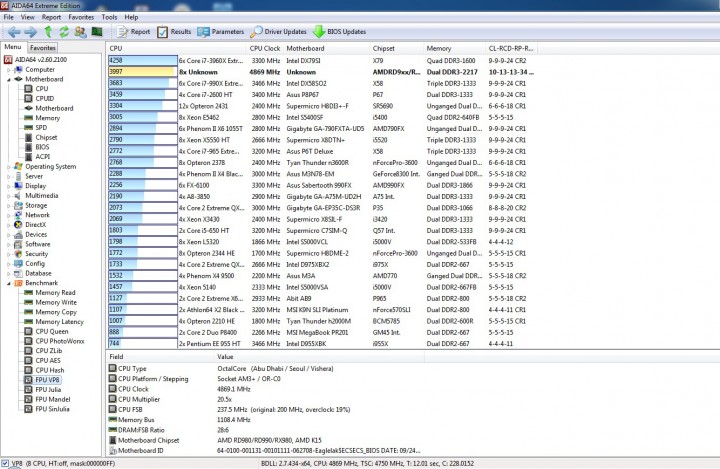
Task: Select the 4258 score bar row
Action: [x=321, y=61]
